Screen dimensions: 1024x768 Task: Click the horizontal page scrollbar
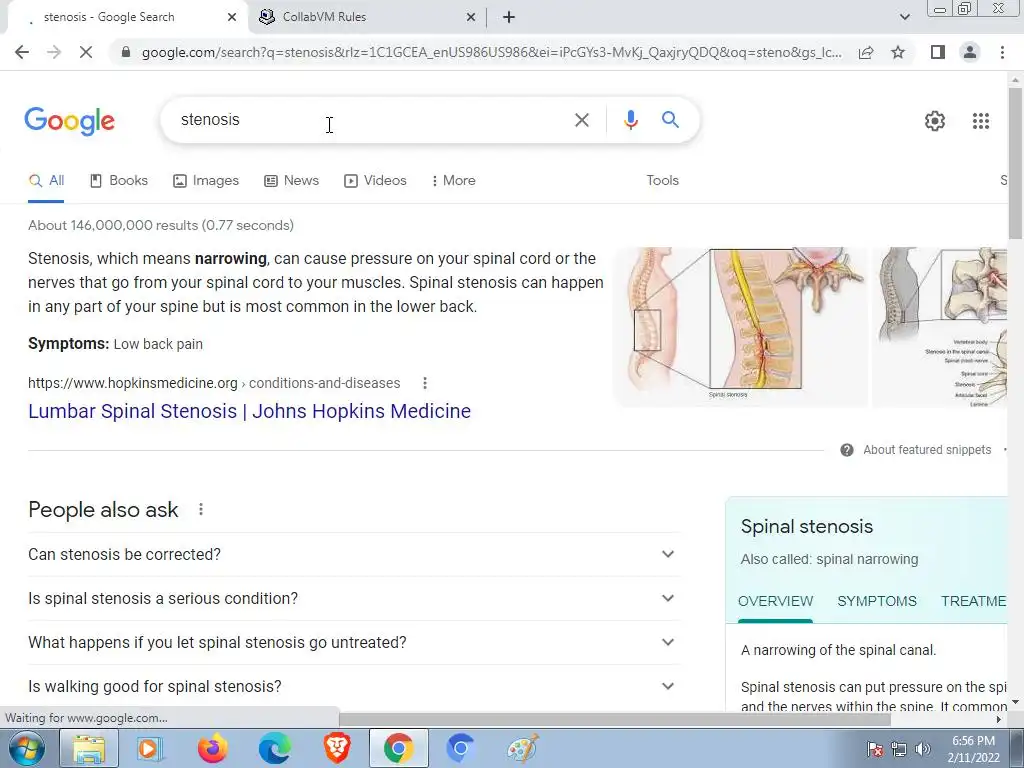pos(614,719)
